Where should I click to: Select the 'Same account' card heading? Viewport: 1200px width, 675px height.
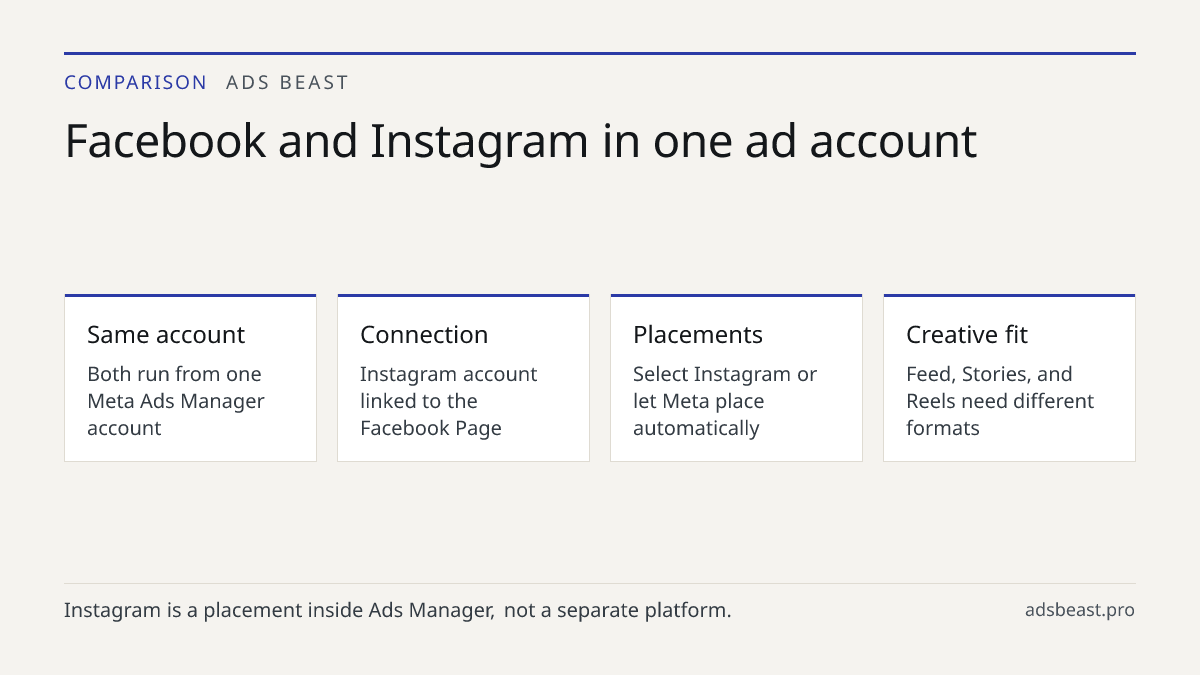pyautogui.click(x=166, y=335)
